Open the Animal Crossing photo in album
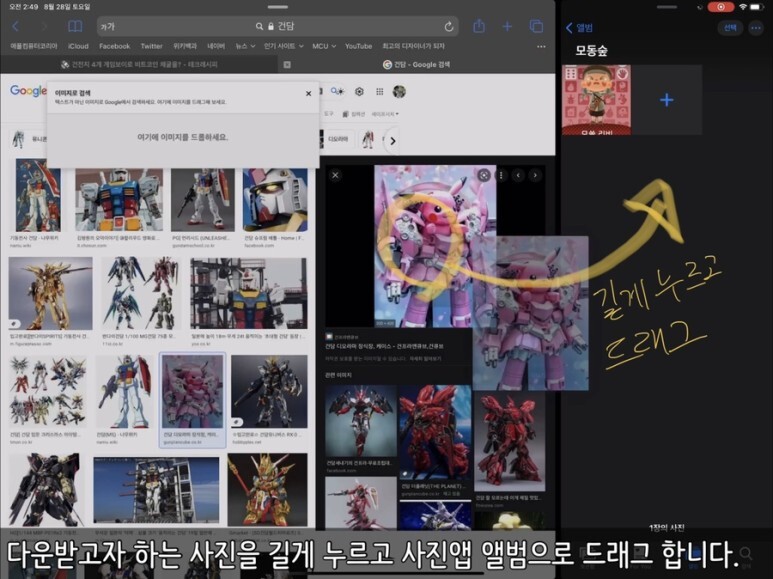The width and height of the screenshot is (773, 579). coord(597,100)
